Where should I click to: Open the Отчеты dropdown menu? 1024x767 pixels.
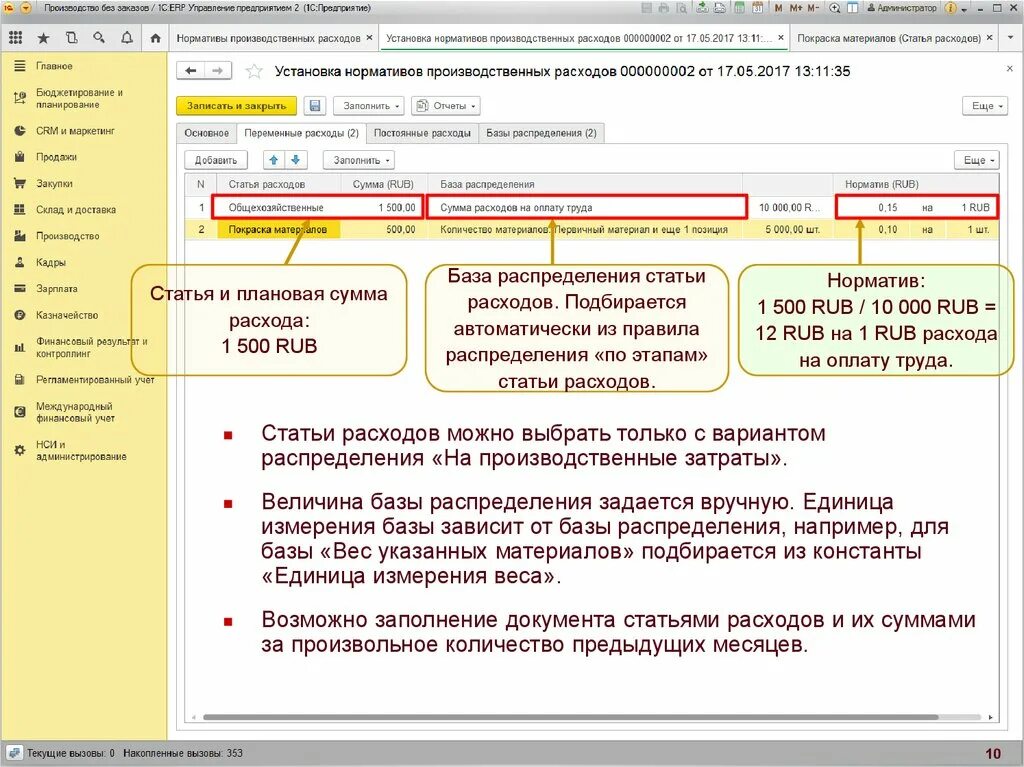click(445, 106)
